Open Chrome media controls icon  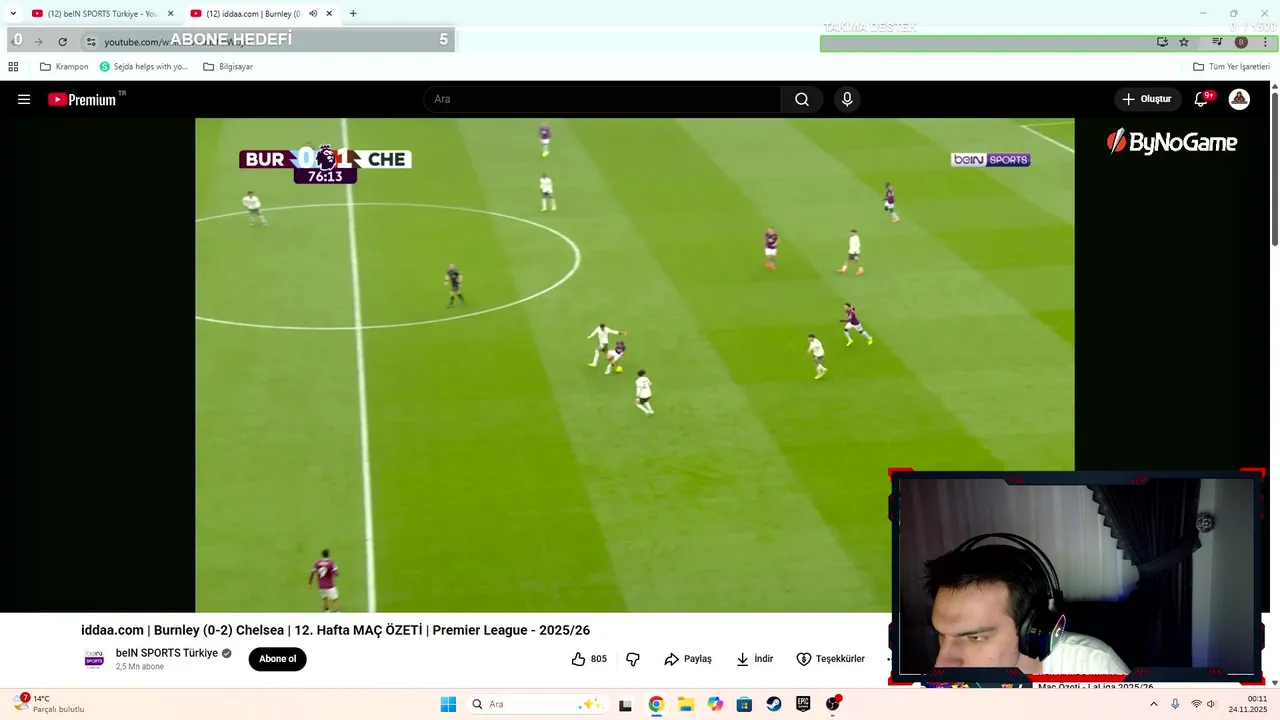coord(1217,42)
